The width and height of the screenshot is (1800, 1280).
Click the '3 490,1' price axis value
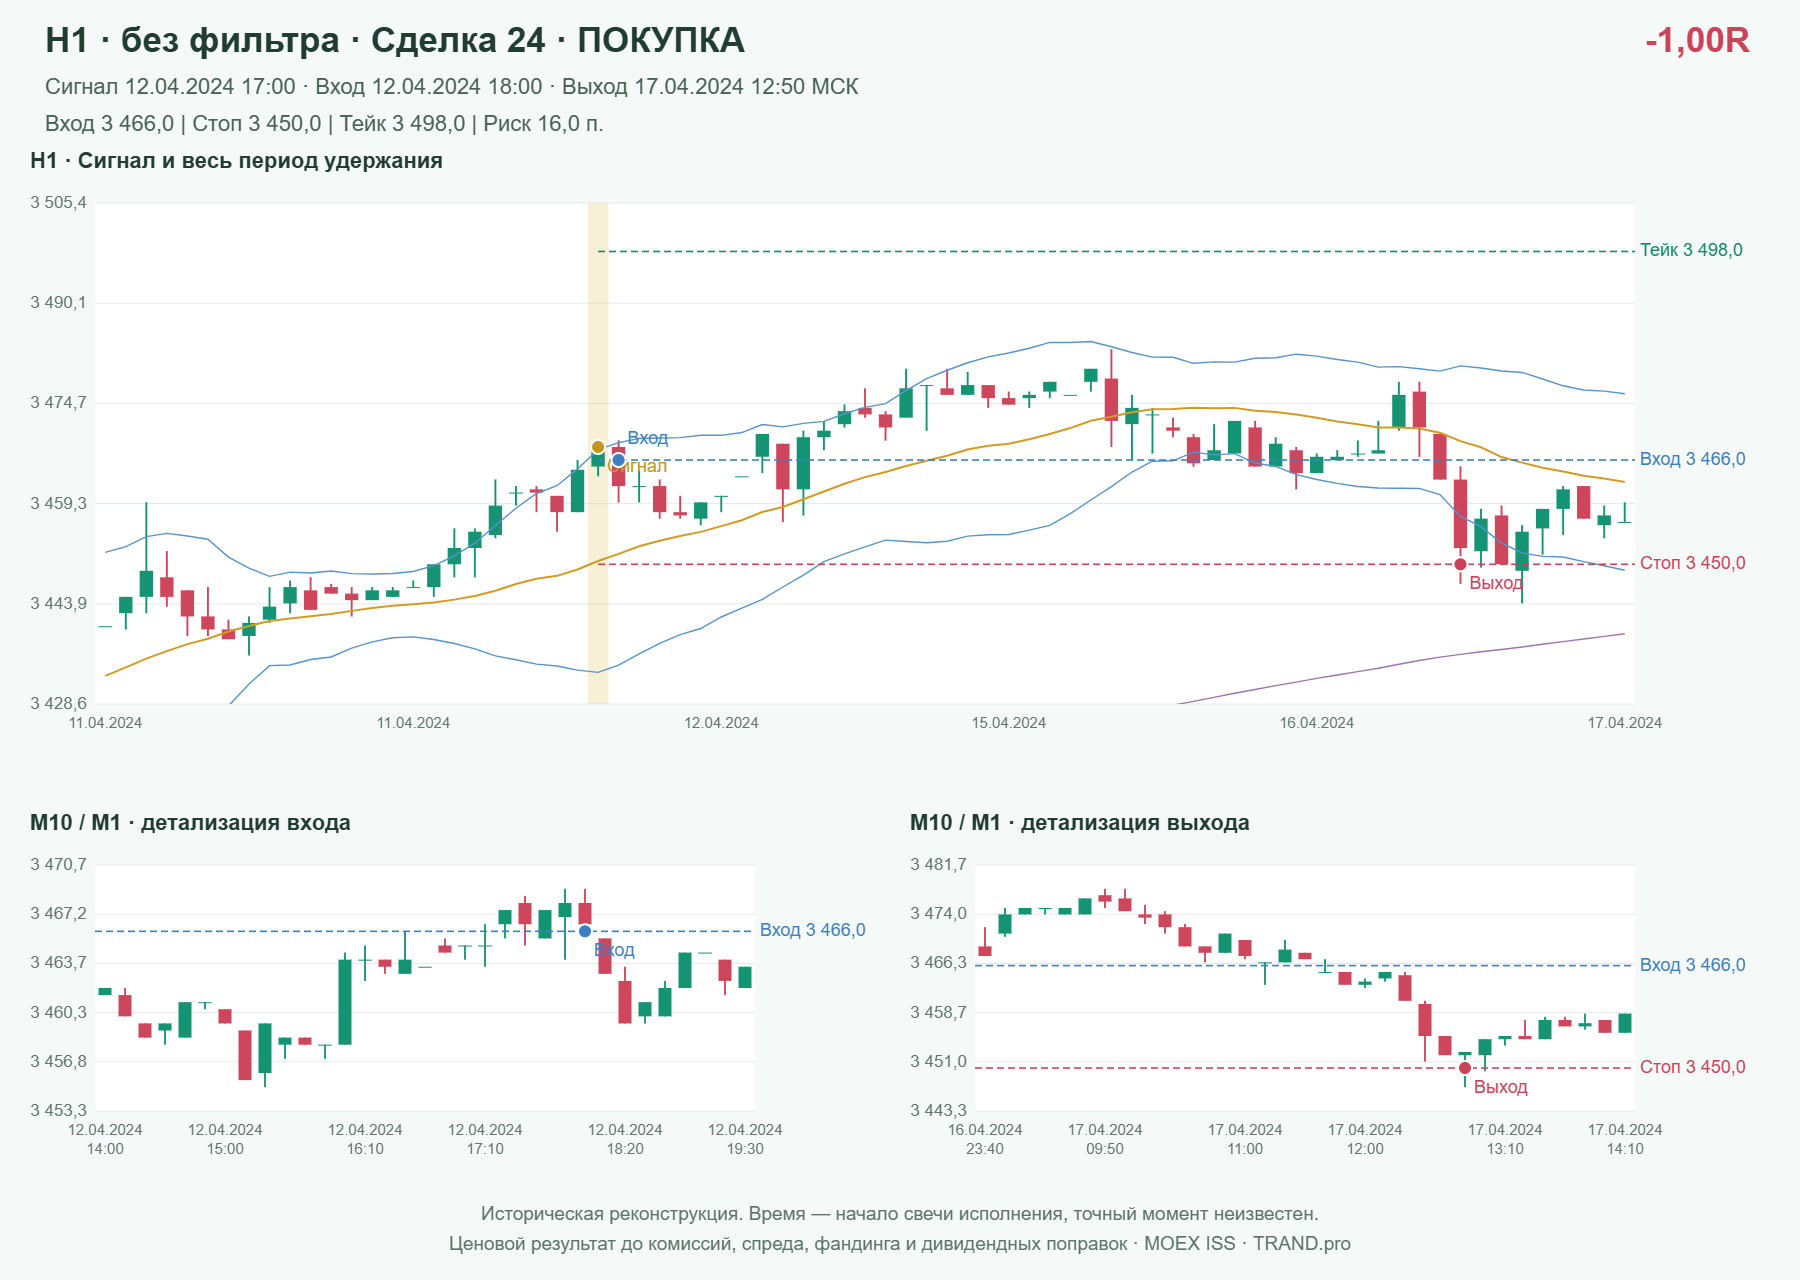pos(58,303)
